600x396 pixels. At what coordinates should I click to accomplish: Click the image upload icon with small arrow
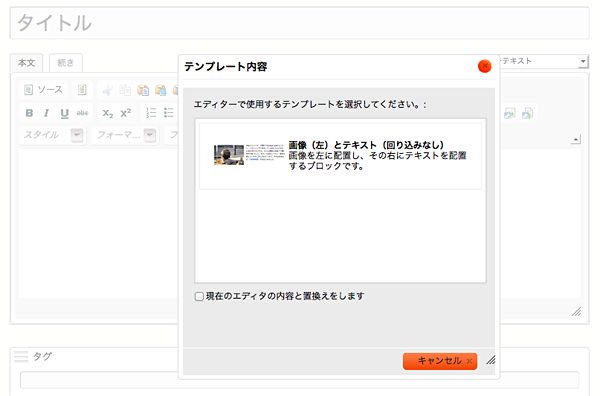point(509,113)
